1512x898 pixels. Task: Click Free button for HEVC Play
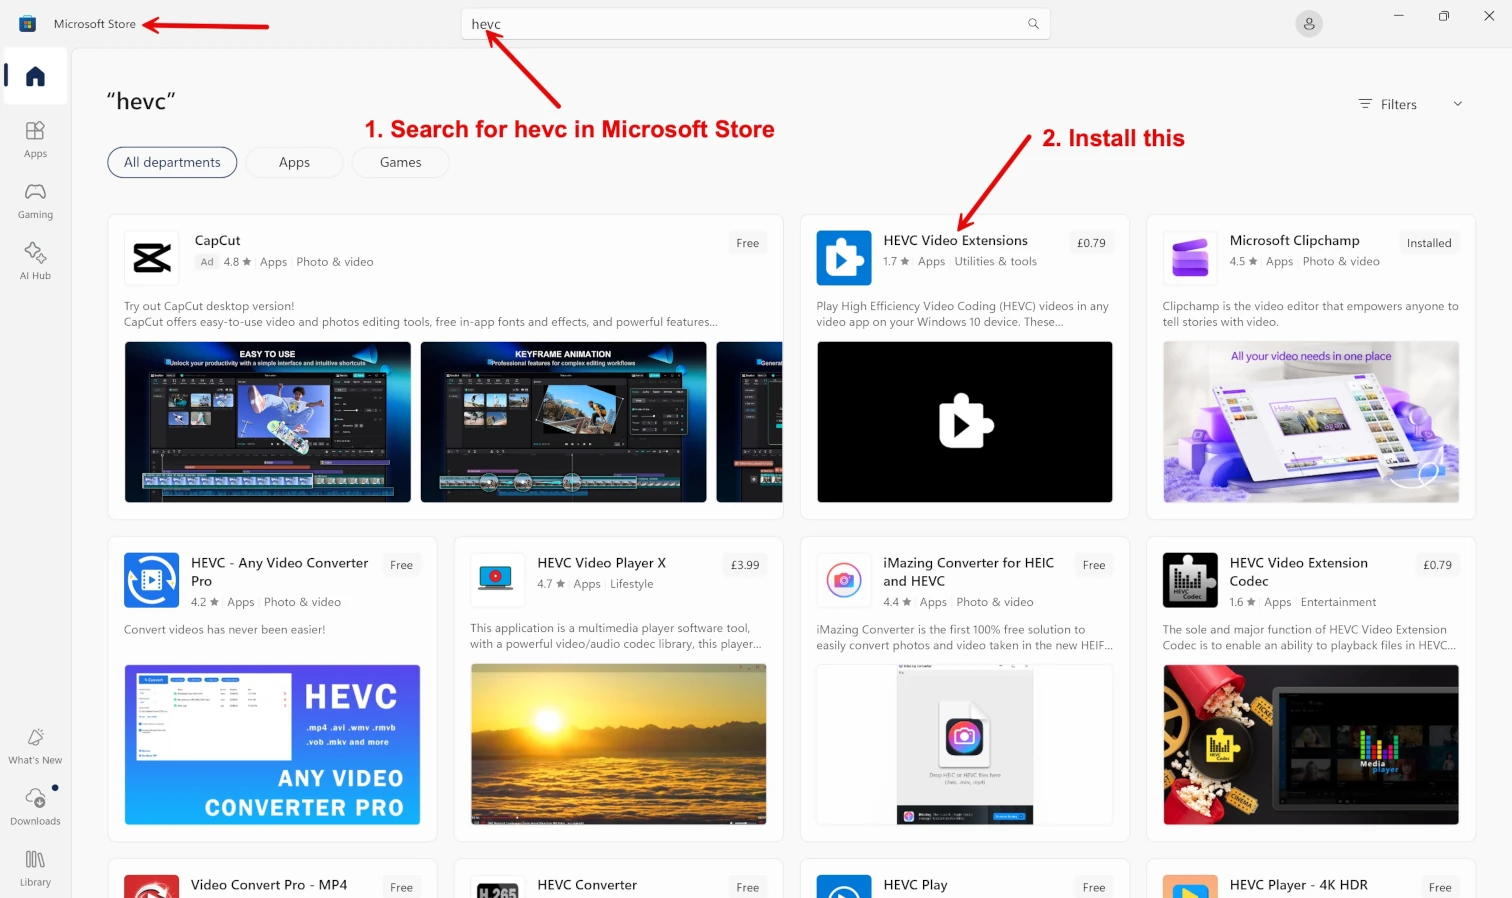1094,887
